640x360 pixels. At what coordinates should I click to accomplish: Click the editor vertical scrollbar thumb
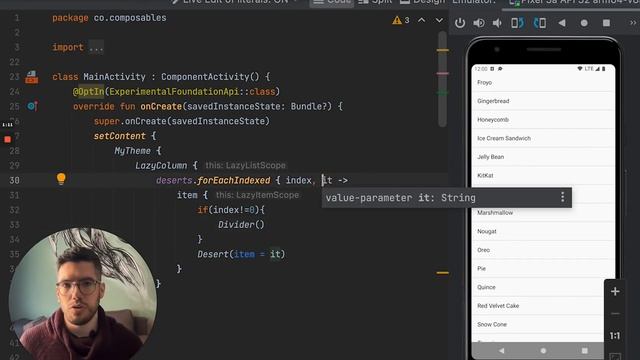coord(442,79)
